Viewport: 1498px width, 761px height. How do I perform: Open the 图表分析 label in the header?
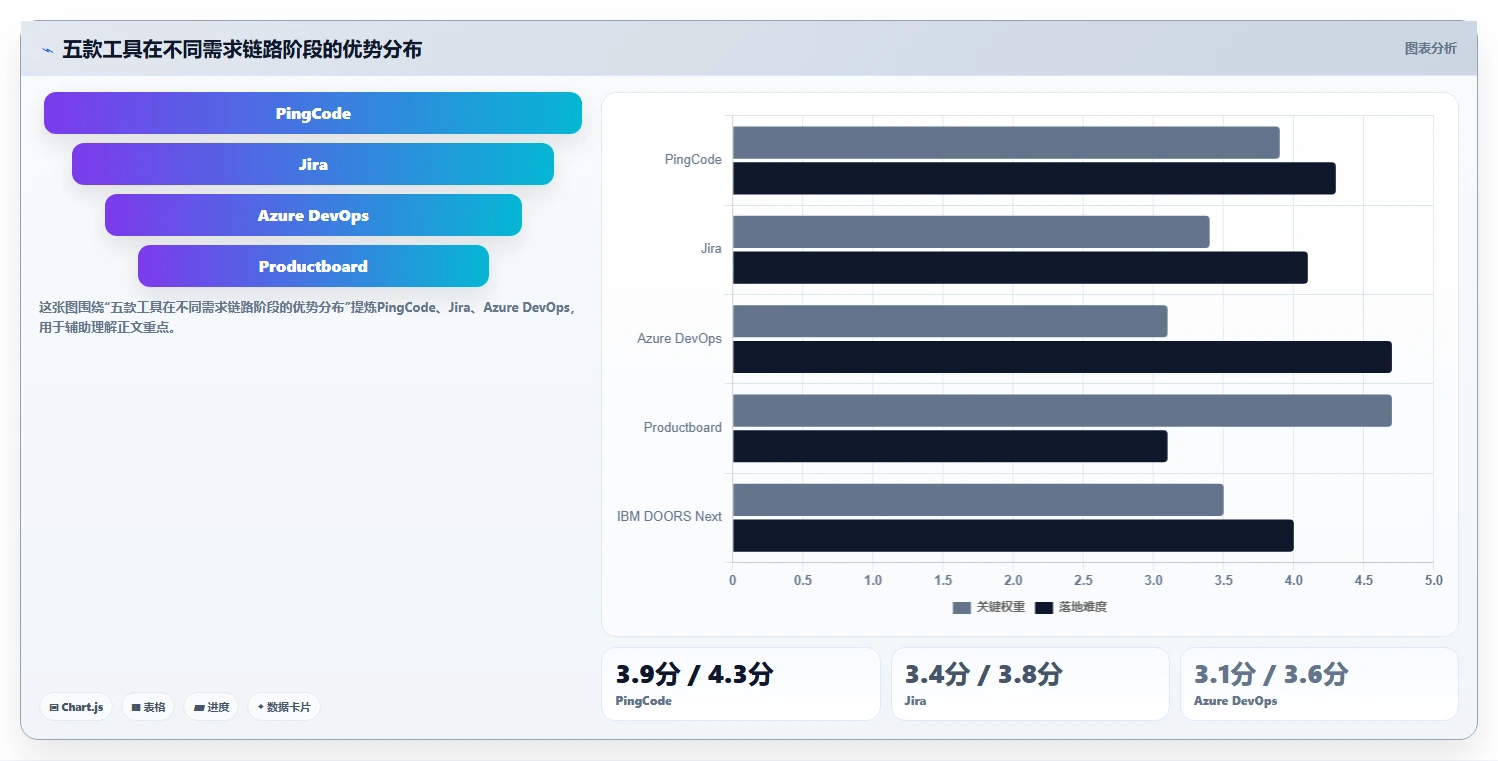(x=1430, y=48)
